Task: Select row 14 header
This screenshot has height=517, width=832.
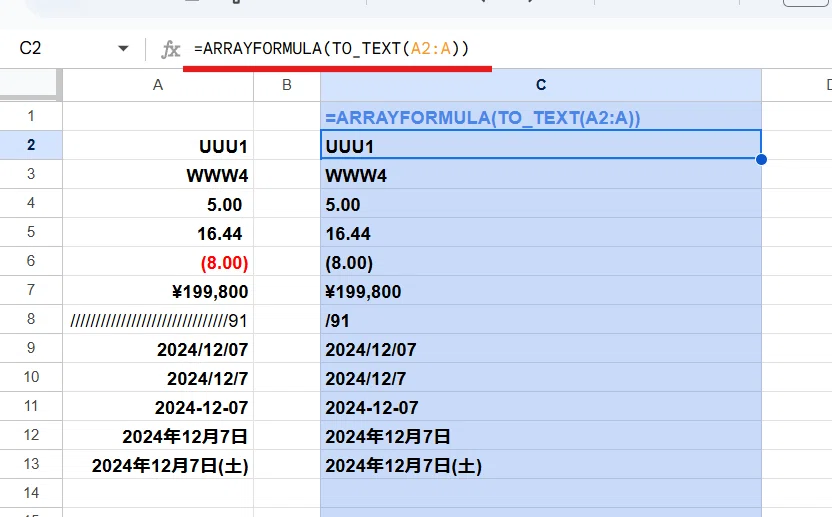Action: point(31,493)
